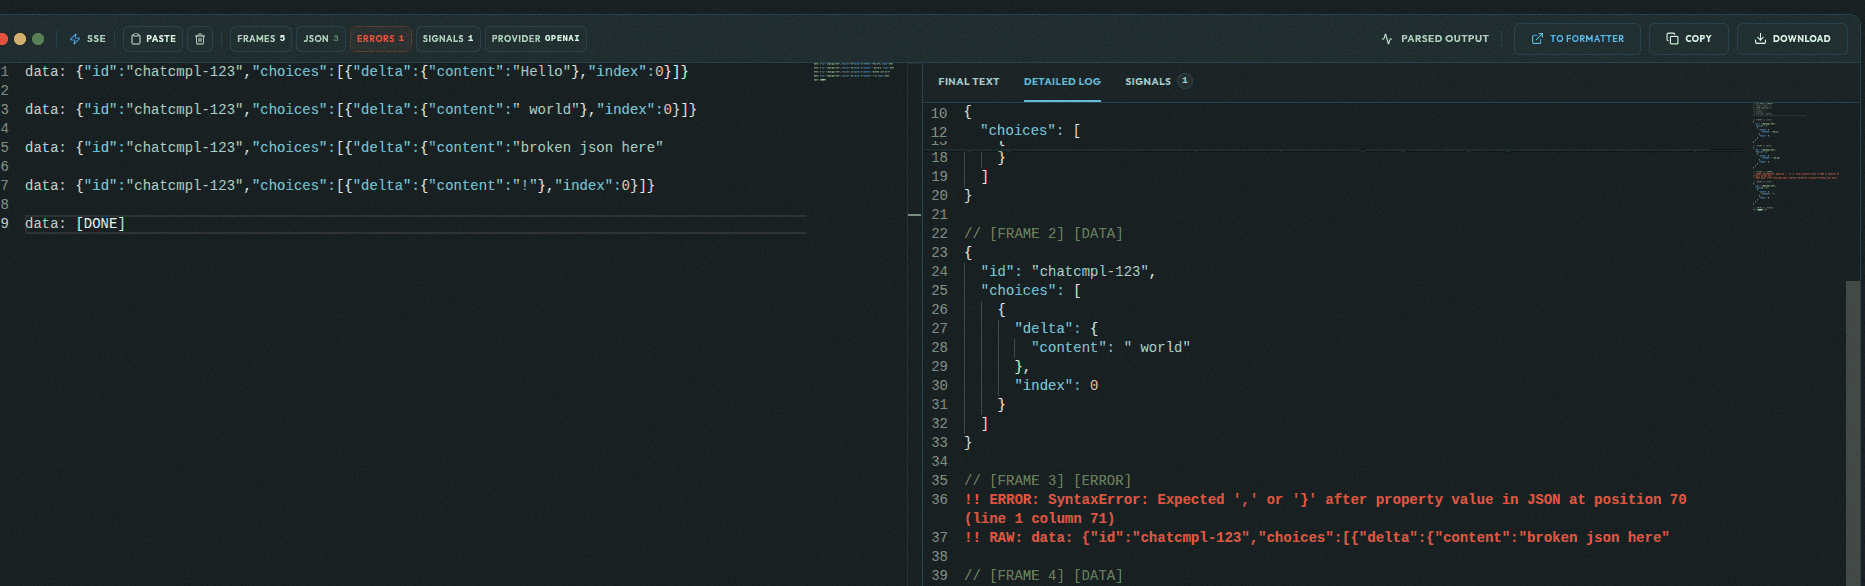Click the Parsed Output pulse icon
This screenshot has width=1865, height=586.
1387,39
